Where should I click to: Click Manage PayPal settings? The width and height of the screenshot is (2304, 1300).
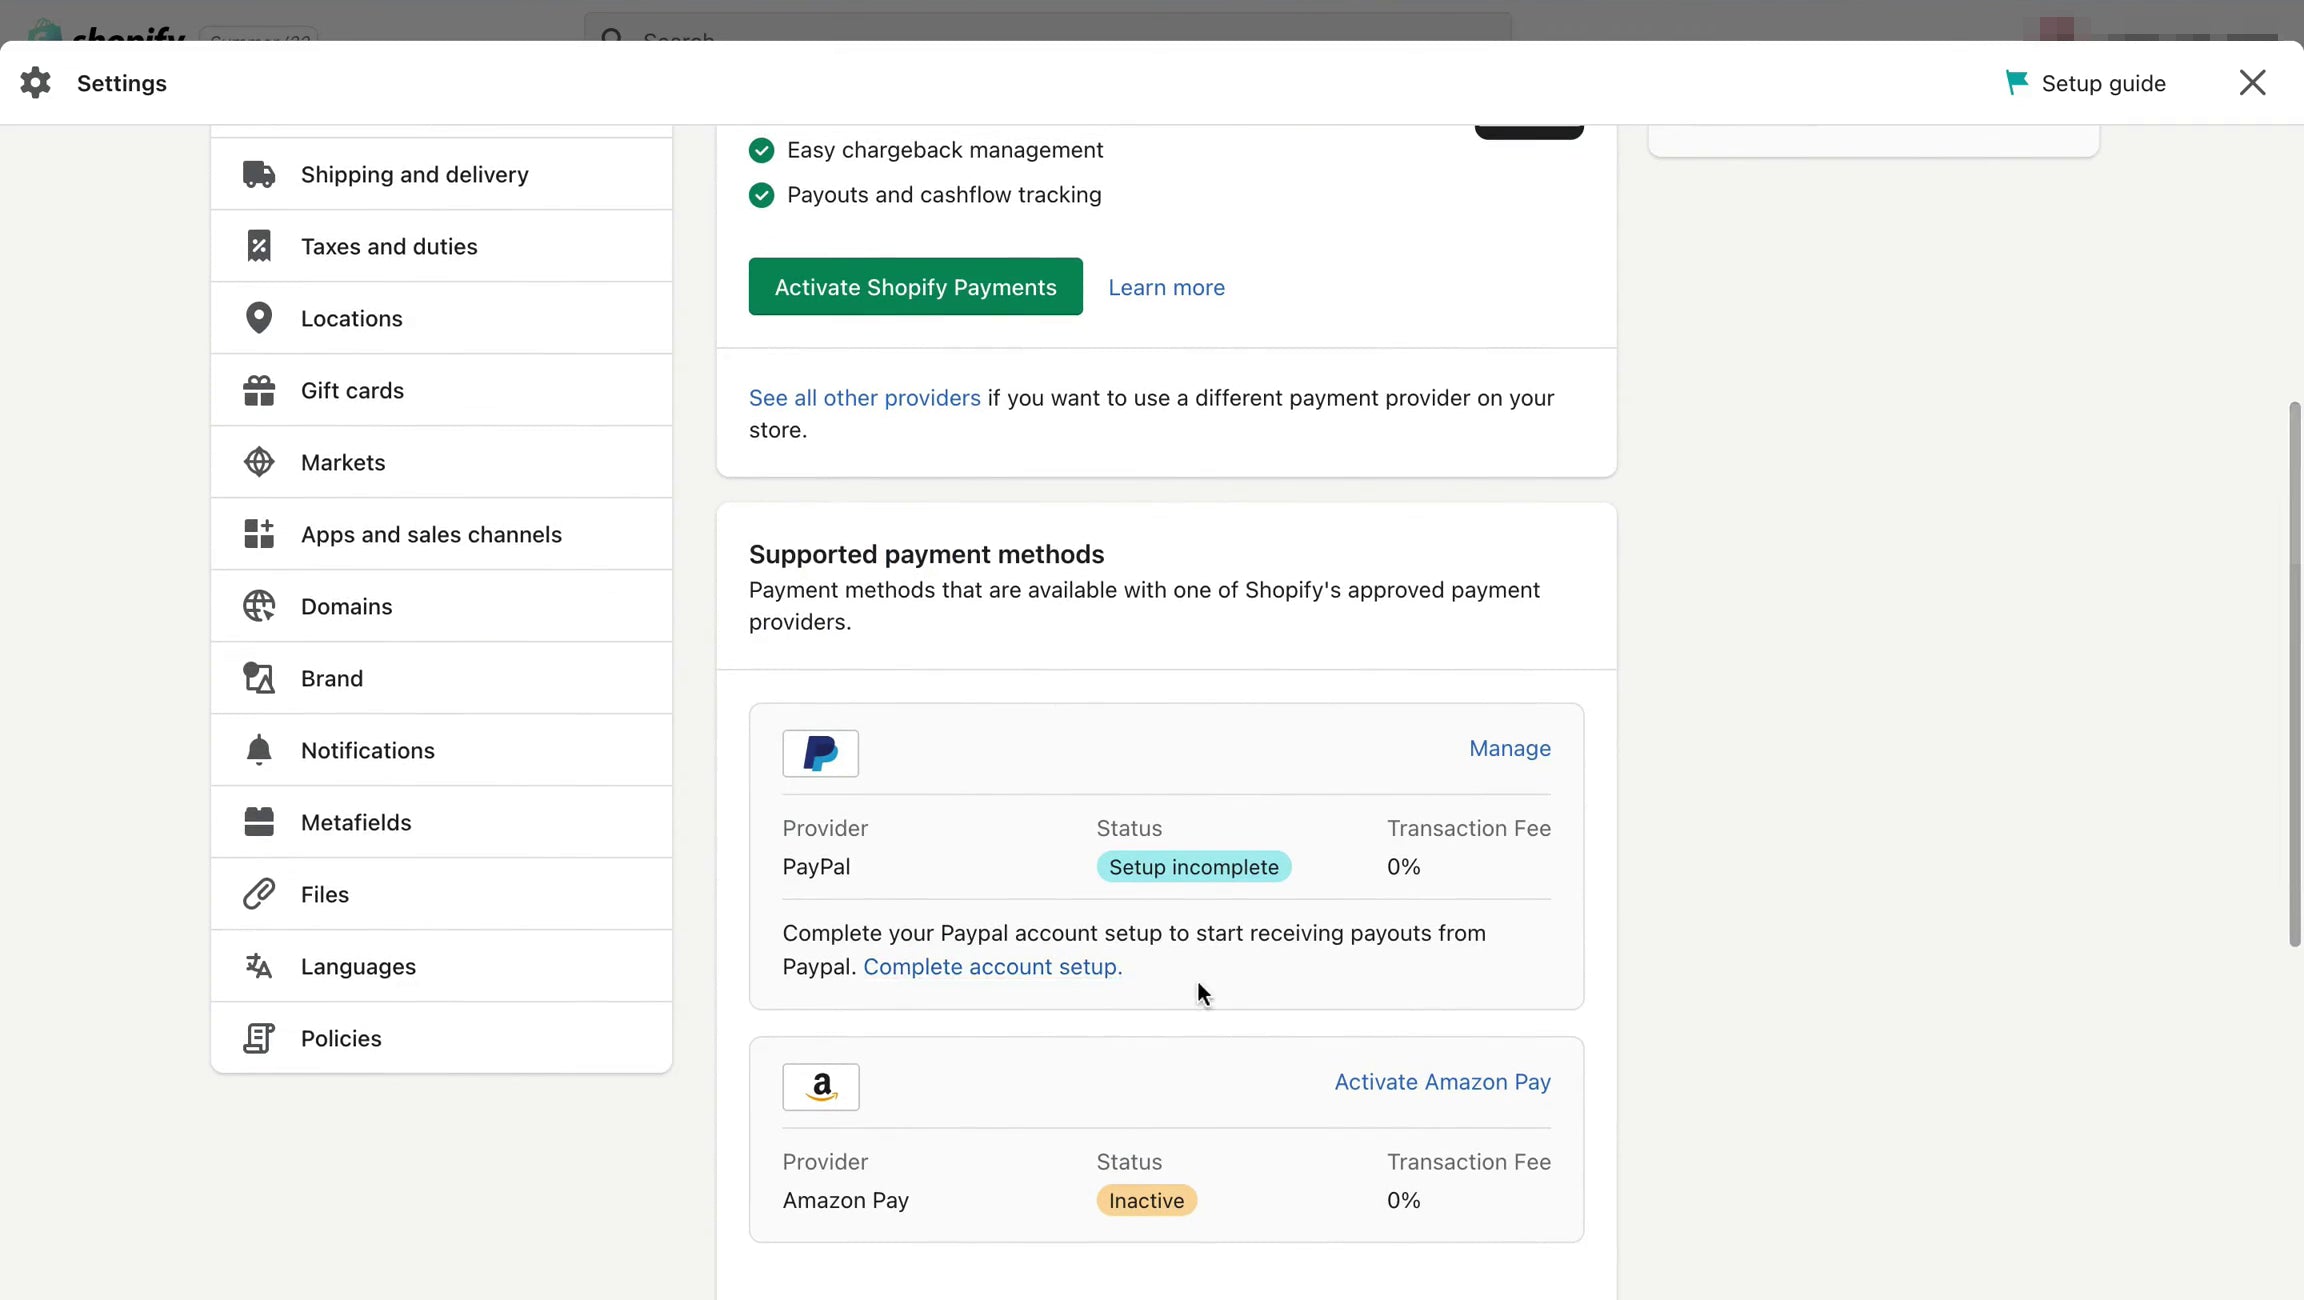click(x=1508, y=750)
